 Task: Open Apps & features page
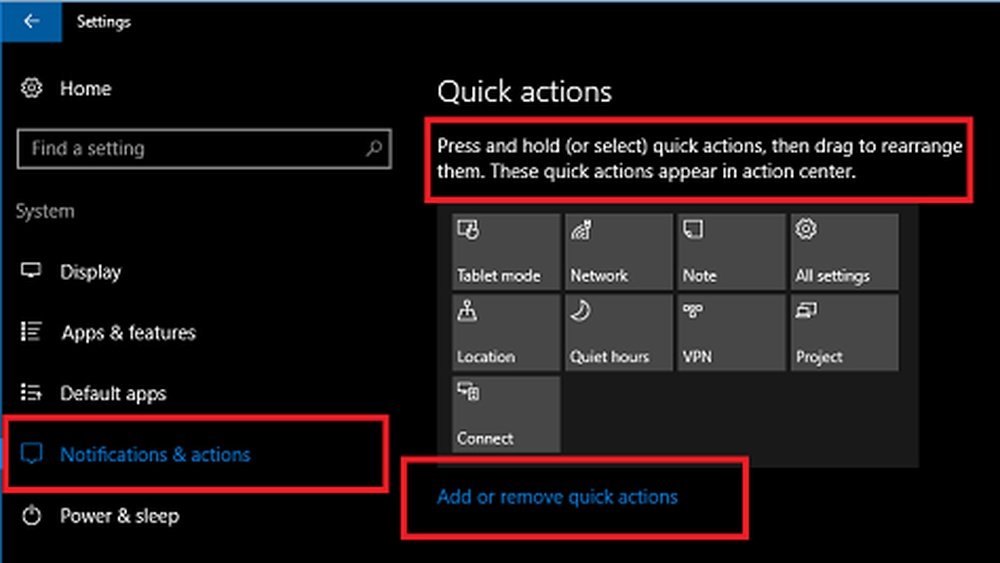point(128,332)
